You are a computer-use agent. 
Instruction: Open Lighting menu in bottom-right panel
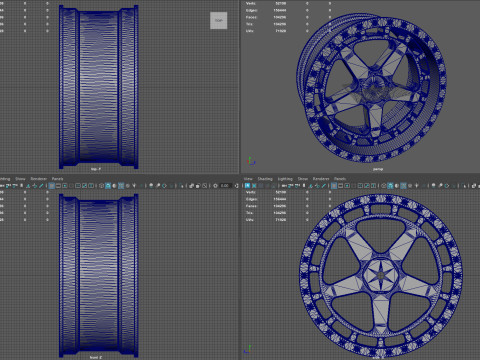[285, 179]
